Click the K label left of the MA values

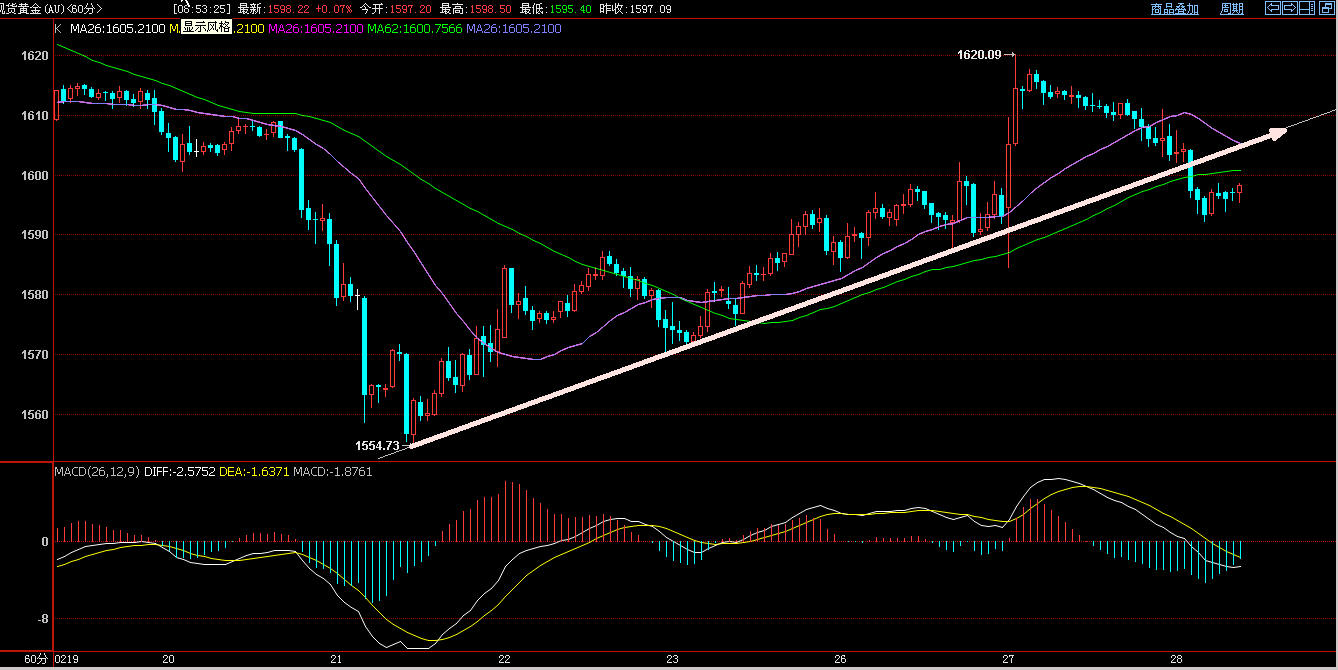point(59,29)
